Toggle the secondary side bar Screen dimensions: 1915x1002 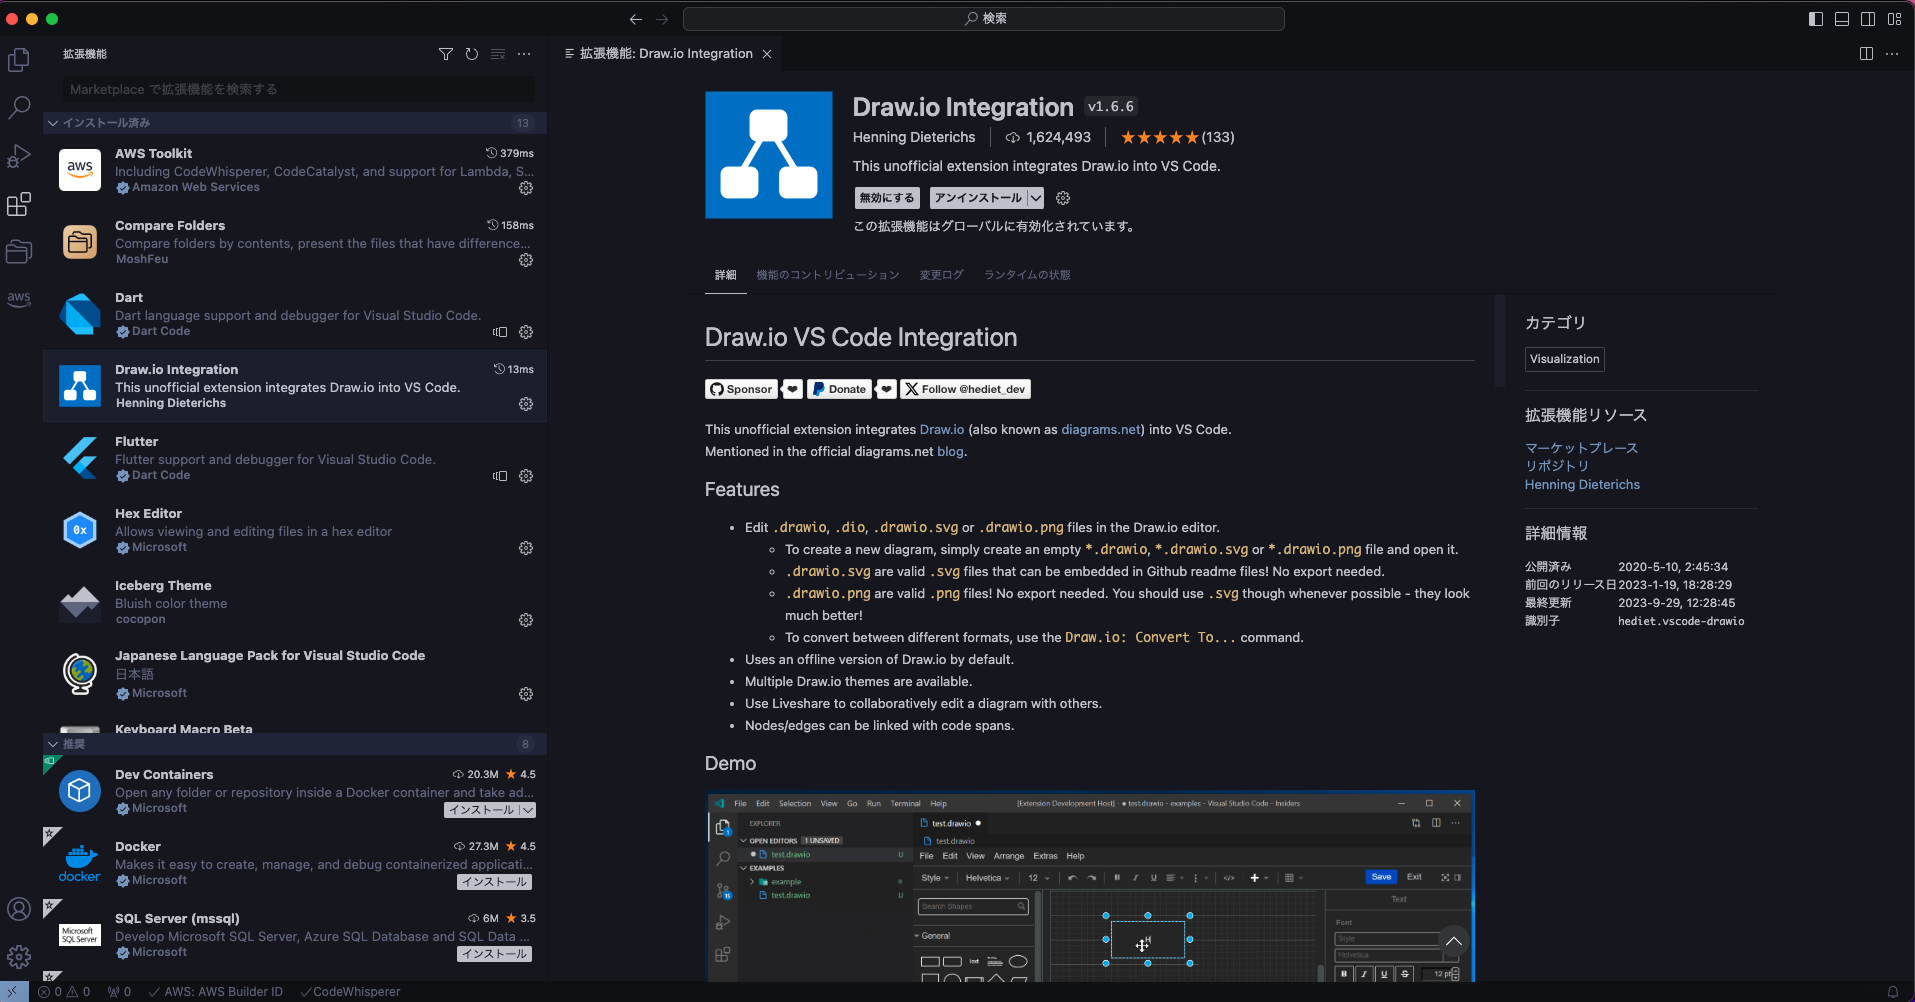click(1868, 19)
